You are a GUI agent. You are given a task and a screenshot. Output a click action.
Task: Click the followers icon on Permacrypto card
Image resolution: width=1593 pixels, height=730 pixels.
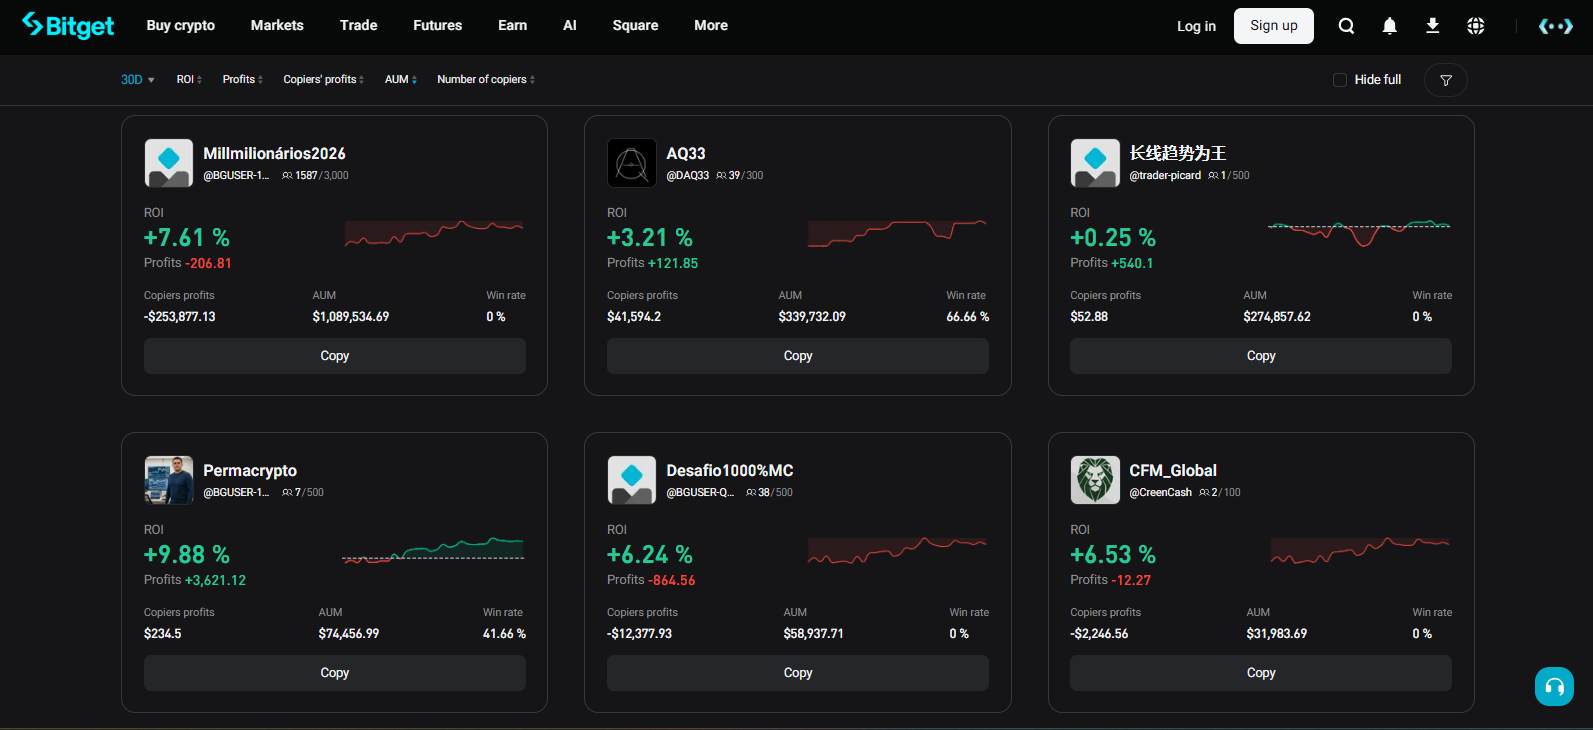287,492
